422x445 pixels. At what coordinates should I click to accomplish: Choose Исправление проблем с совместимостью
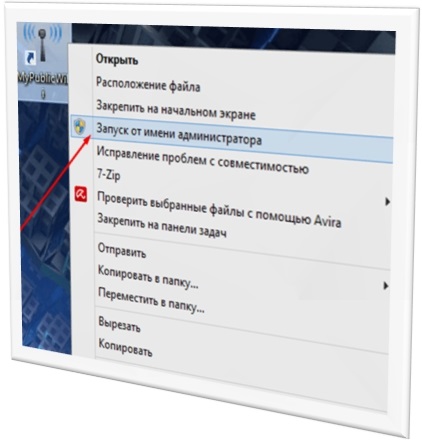pos(203,160)
